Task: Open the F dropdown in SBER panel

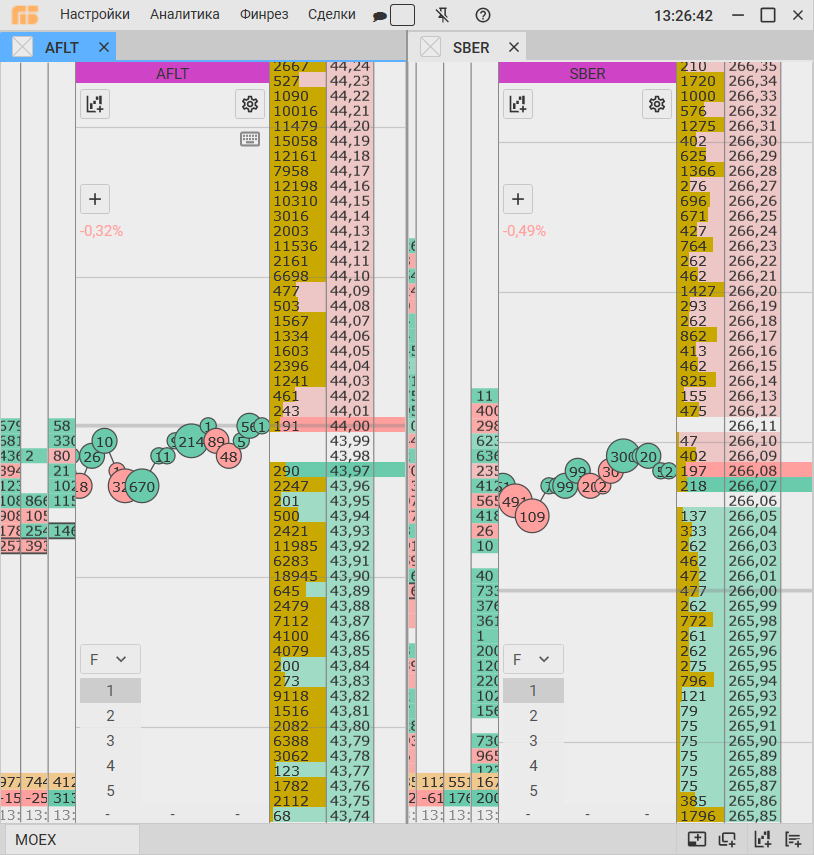Action: 533,659
